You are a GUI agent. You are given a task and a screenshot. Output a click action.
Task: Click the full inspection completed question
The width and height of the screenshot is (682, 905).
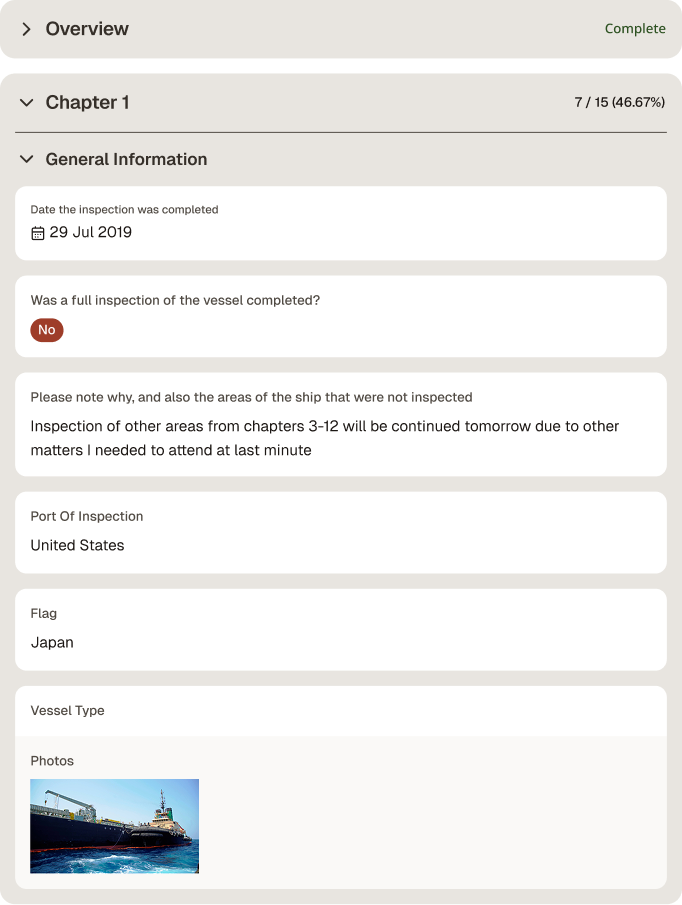coord(175,300)
